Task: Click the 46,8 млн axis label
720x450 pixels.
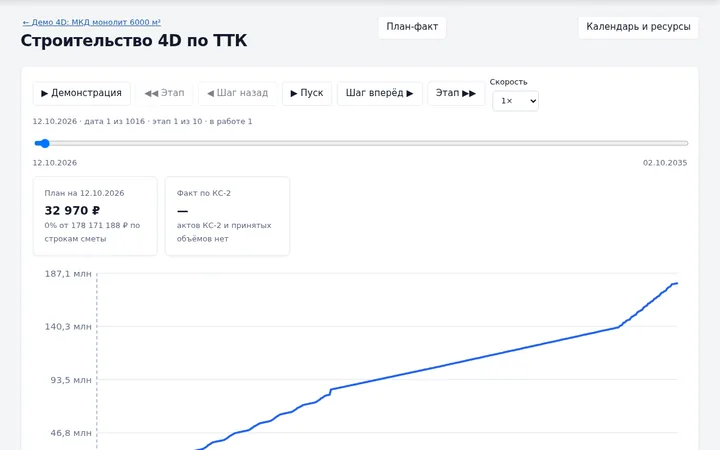Action: click(x=71, y=433)
